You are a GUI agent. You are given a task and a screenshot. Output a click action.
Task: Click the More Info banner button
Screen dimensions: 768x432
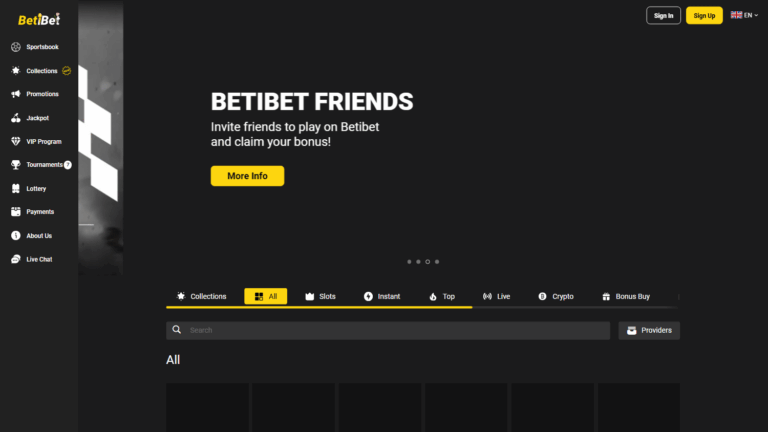[x=247, y=176]
